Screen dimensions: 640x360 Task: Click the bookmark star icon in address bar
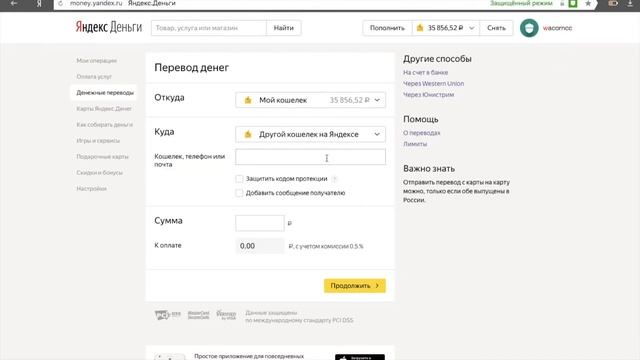[588, 3]
